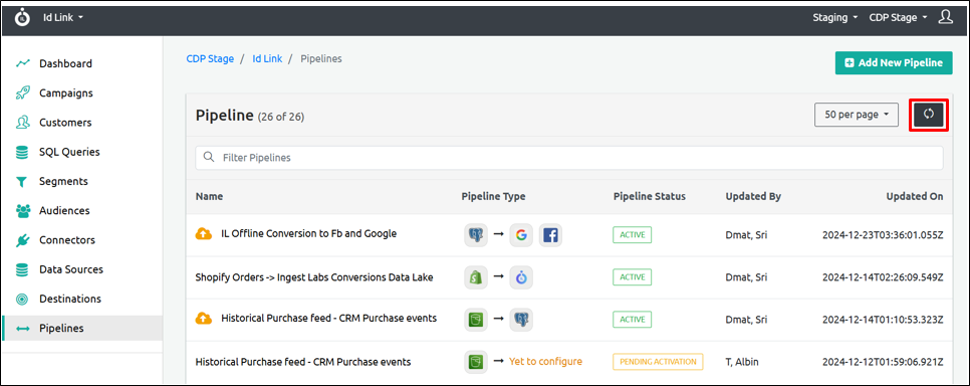Viewport: 970px width, 386px height.
Task: Follow the Id Link breadcrumb link
Action: [x=267, y=59]
